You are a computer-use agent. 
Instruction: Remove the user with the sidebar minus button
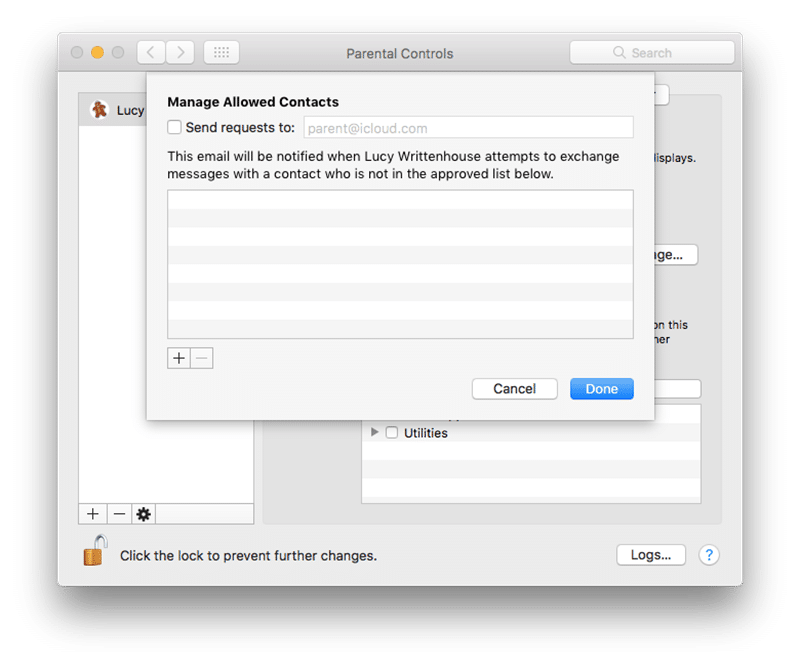pyautogui.click(x=118, y=514)
